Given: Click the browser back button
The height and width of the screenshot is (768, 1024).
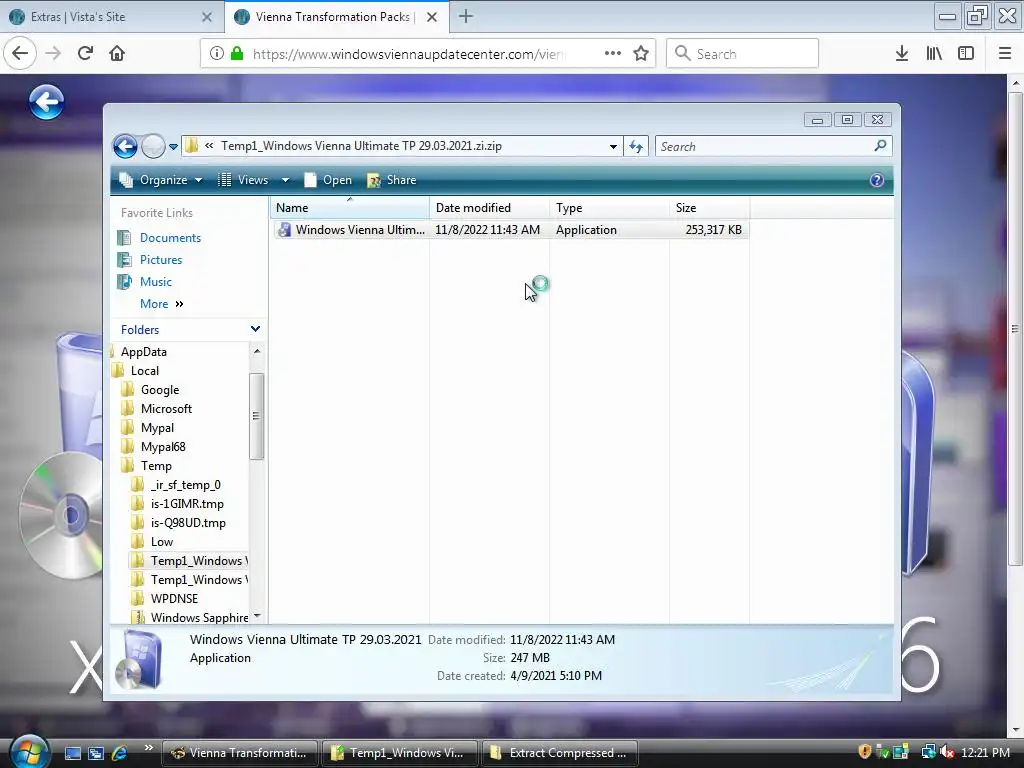Looking at the screenshot, I should (x=20, y=53).
